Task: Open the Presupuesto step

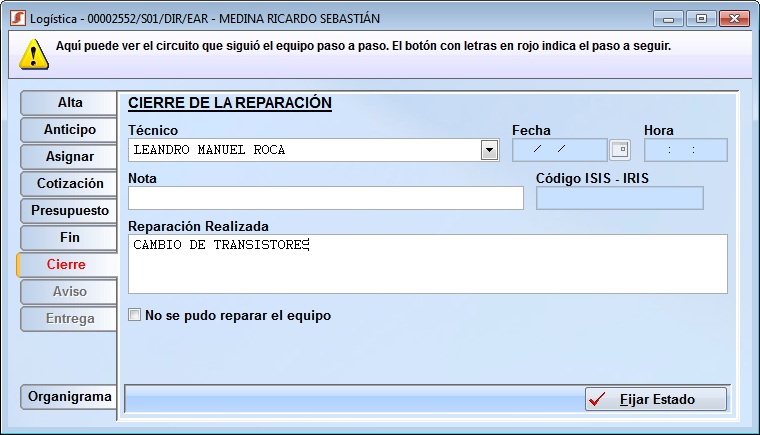Action: click(x=70, y=211)
